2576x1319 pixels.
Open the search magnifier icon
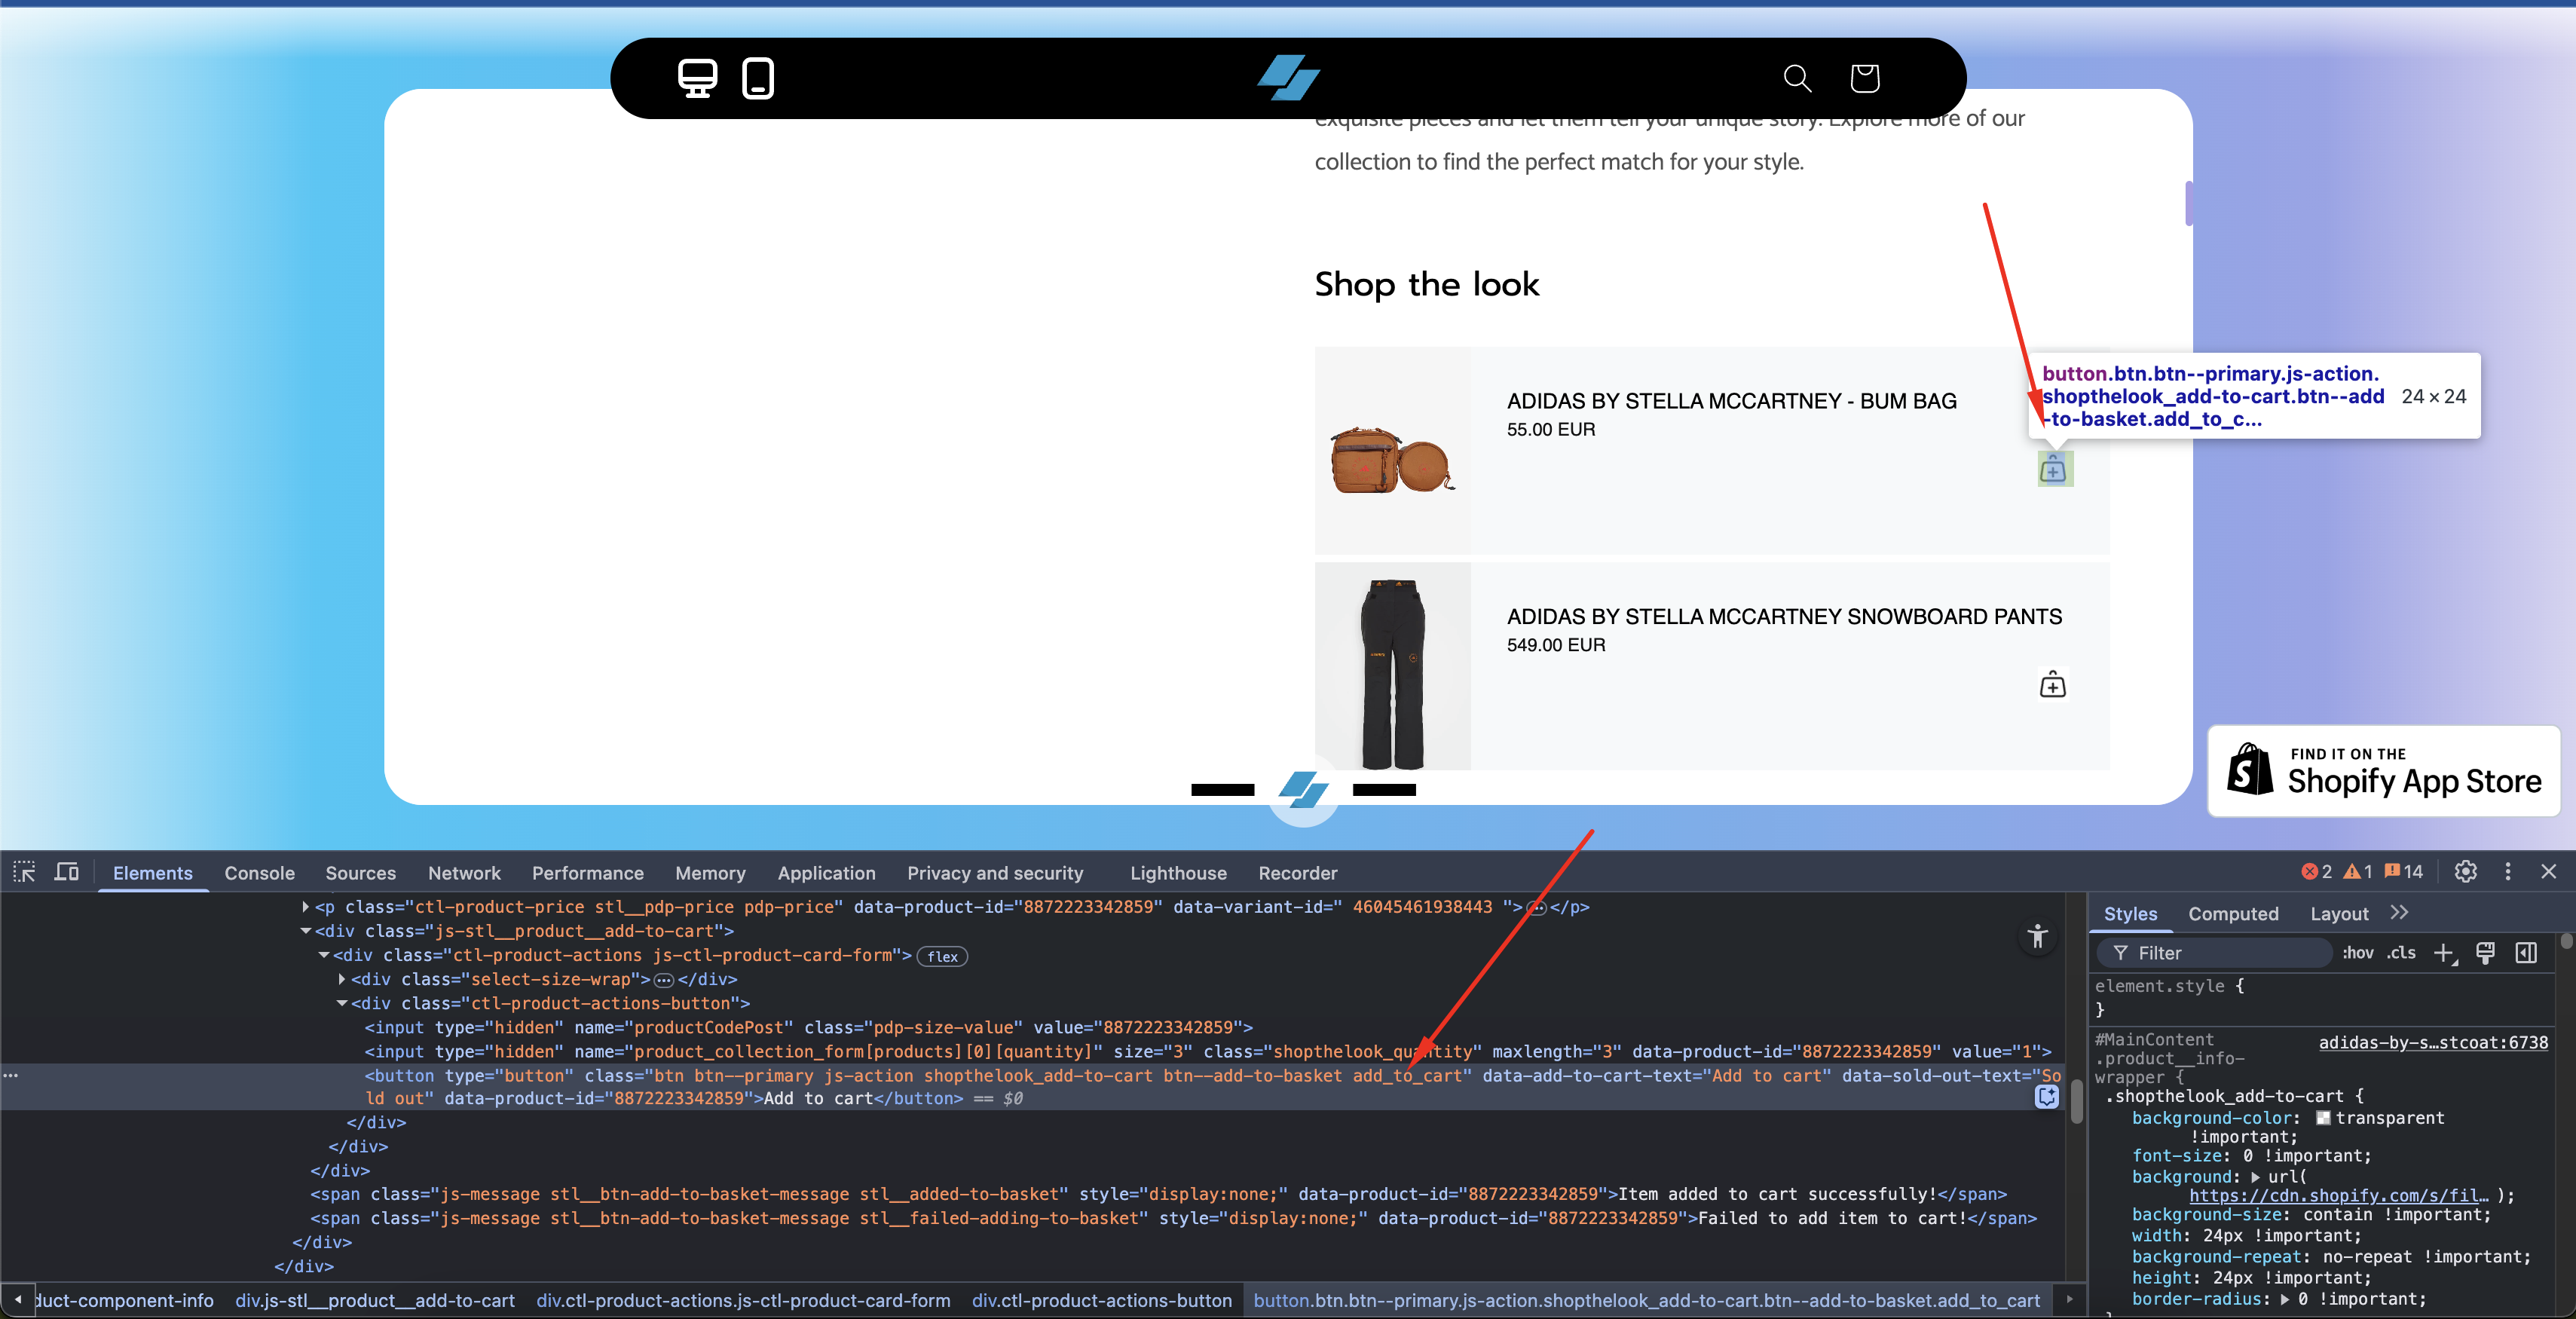1797,78
